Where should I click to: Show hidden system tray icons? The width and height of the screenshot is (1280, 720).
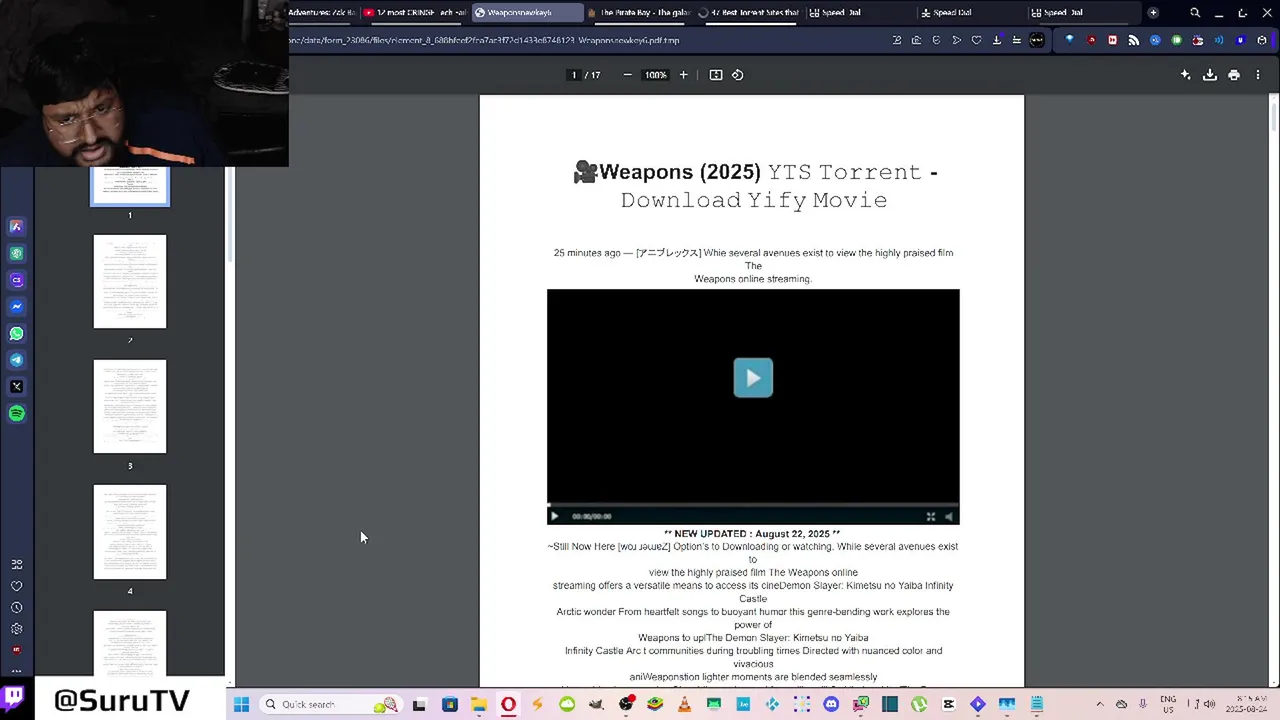click(x=1100, y=705)
